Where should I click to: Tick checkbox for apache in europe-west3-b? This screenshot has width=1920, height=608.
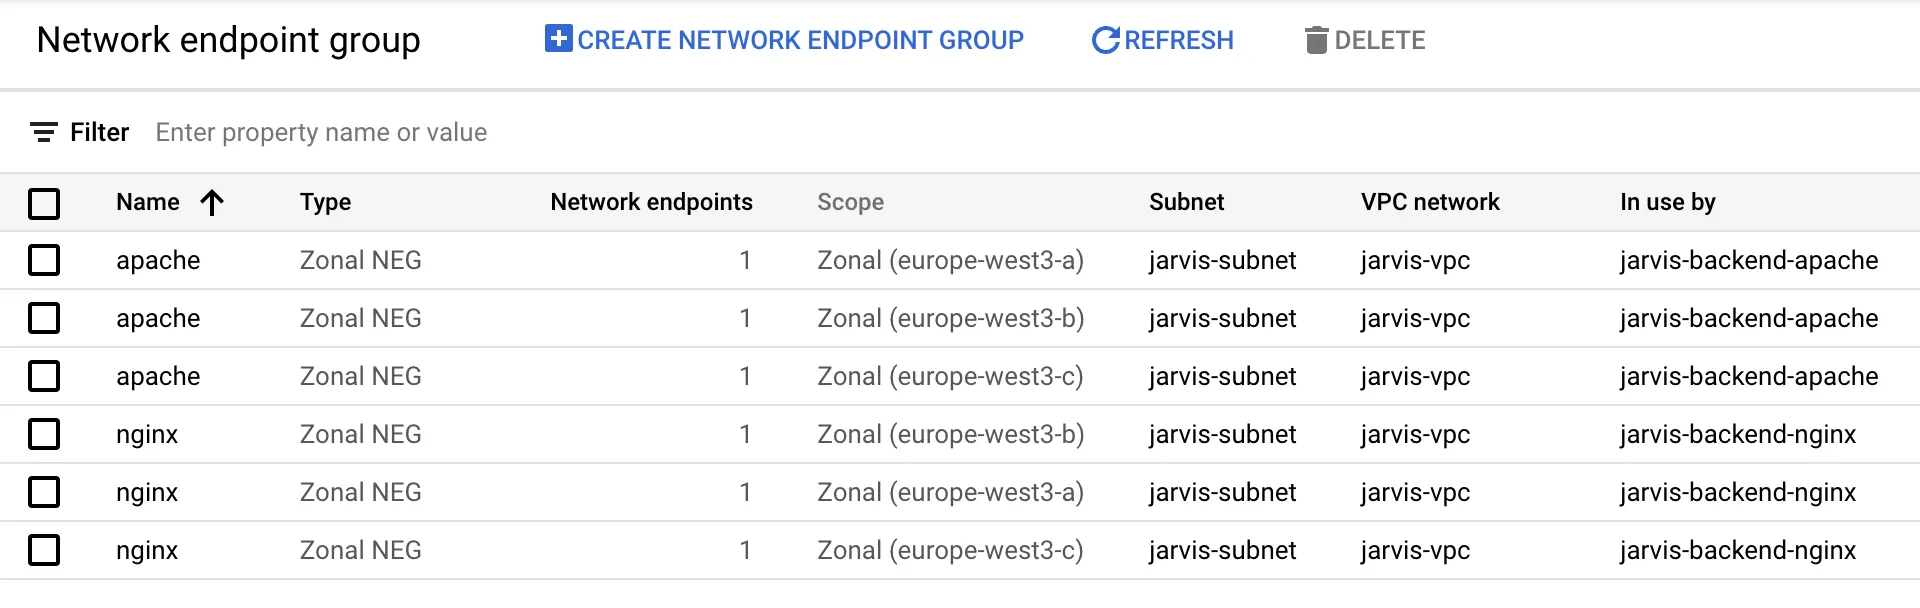[x=44, y=318]
